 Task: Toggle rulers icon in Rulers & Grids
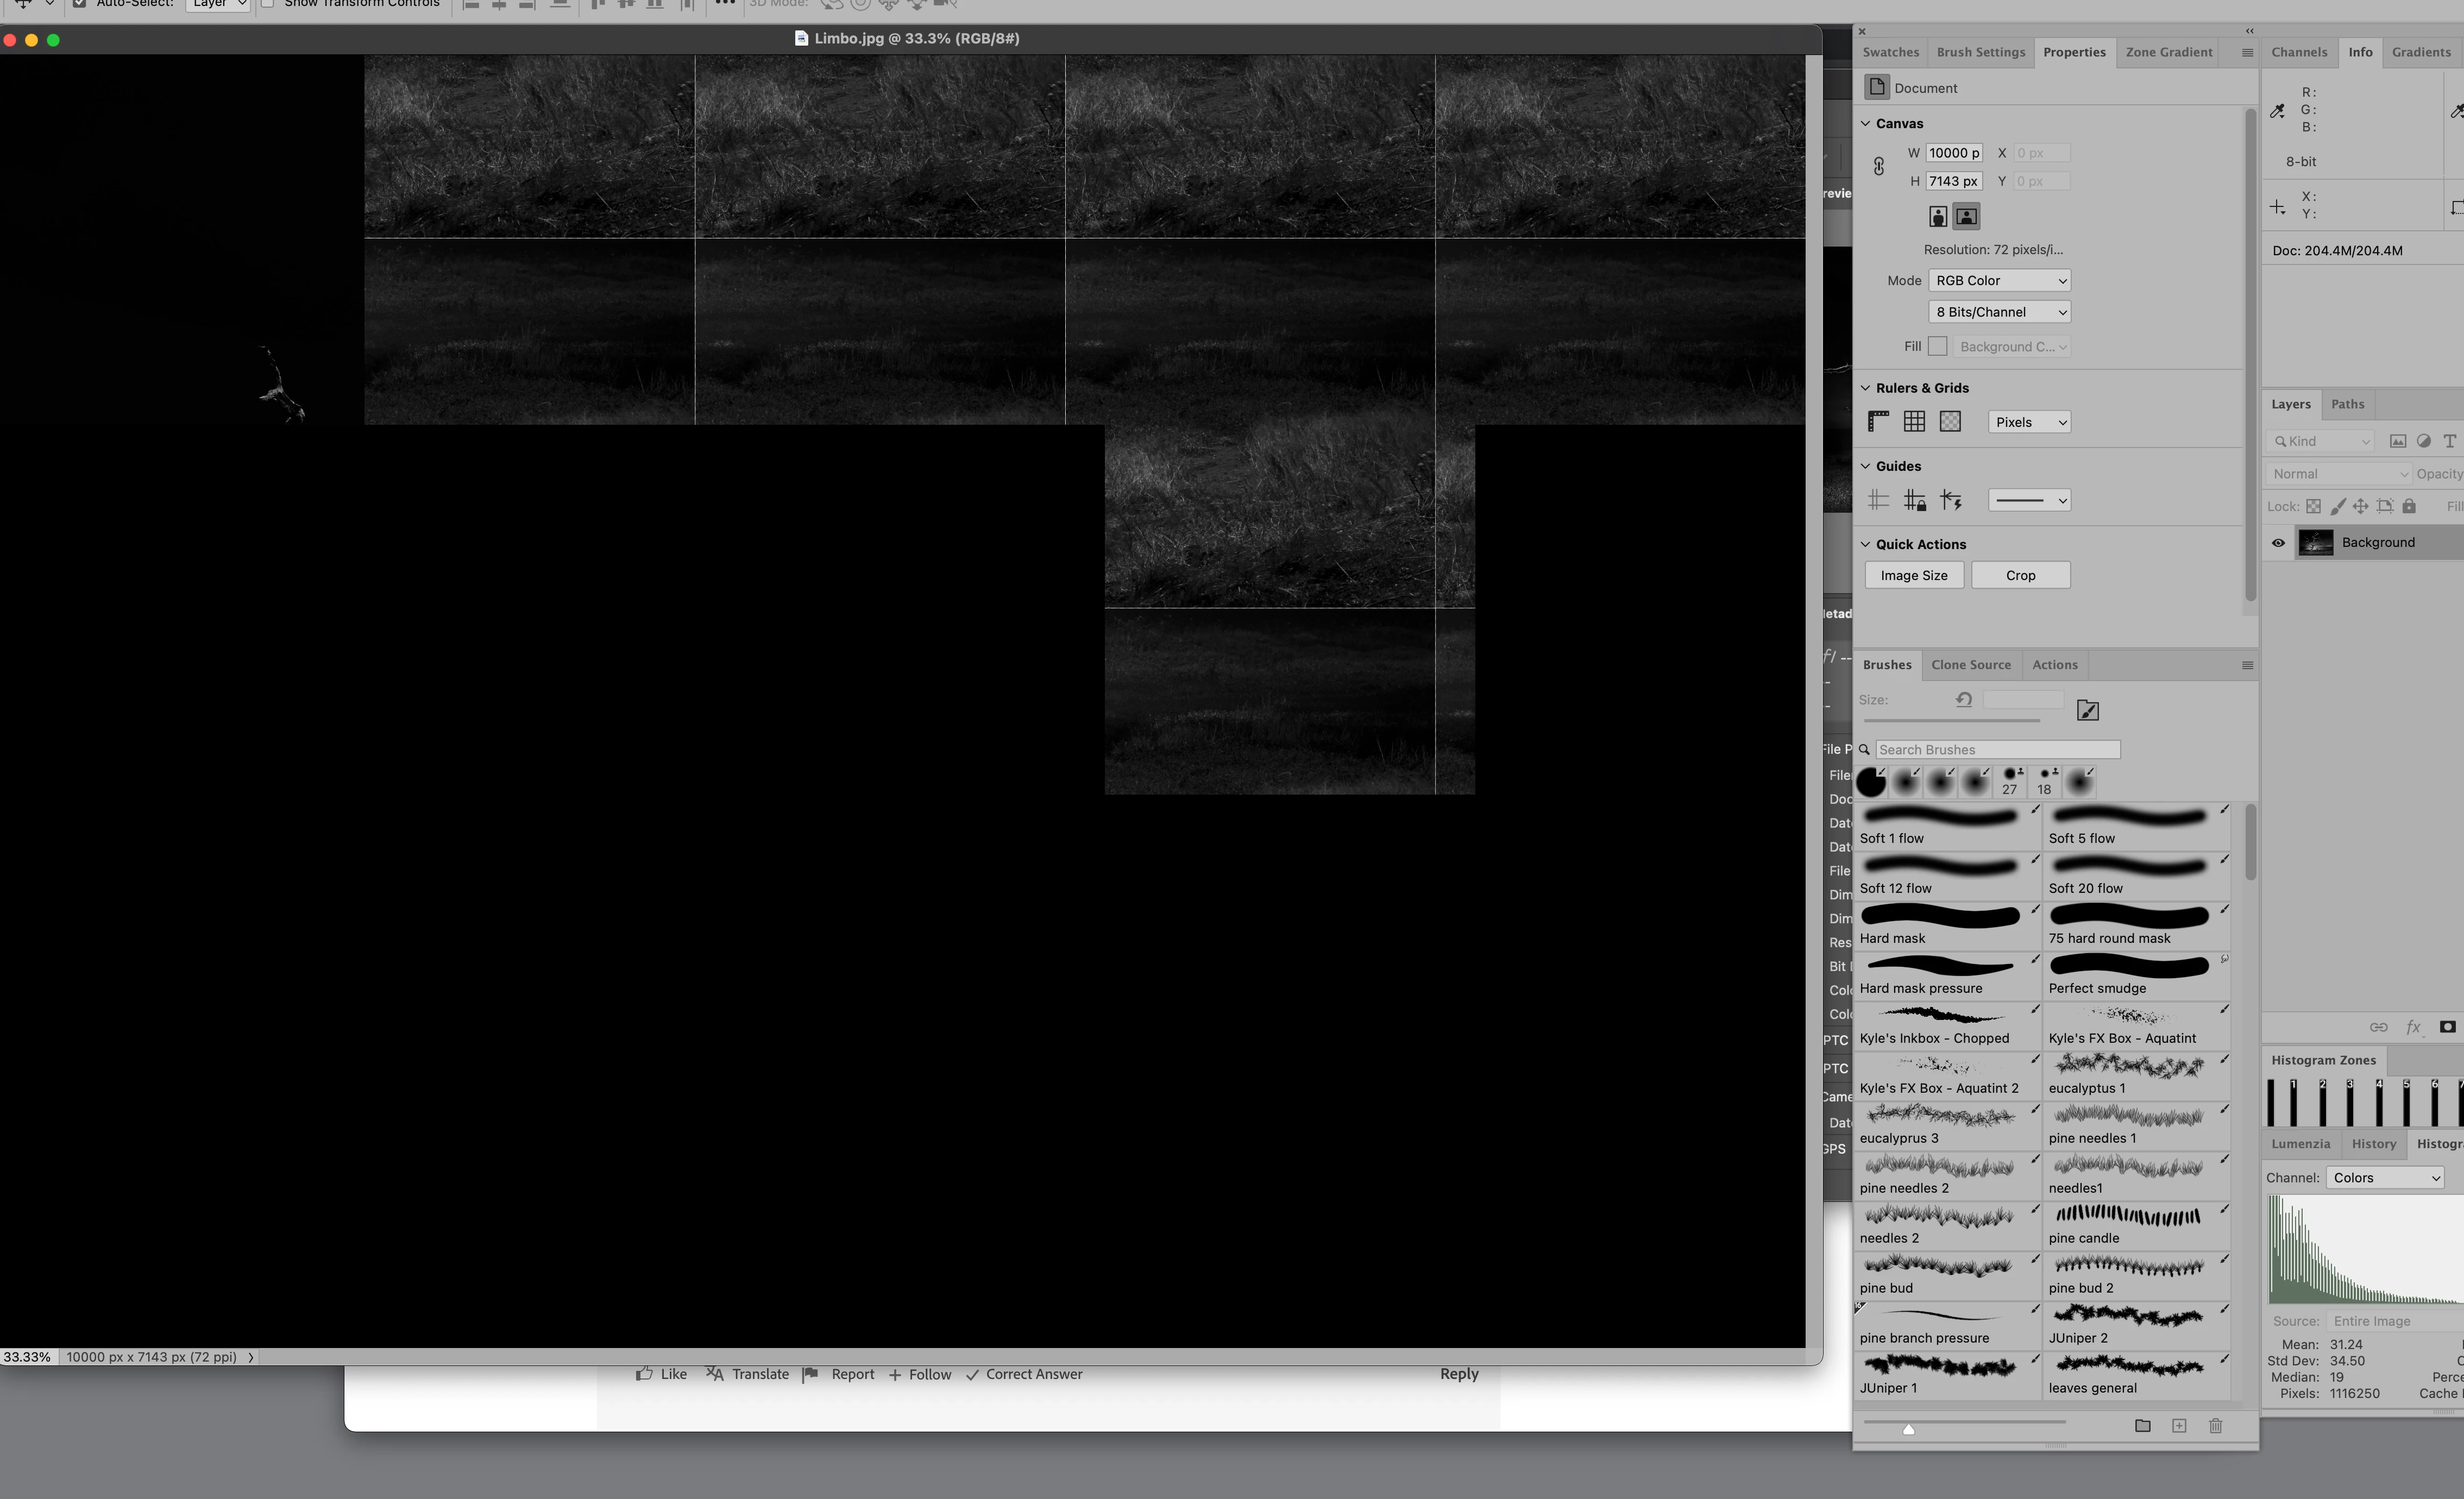pyautogui.click(x=1878, y=422)
